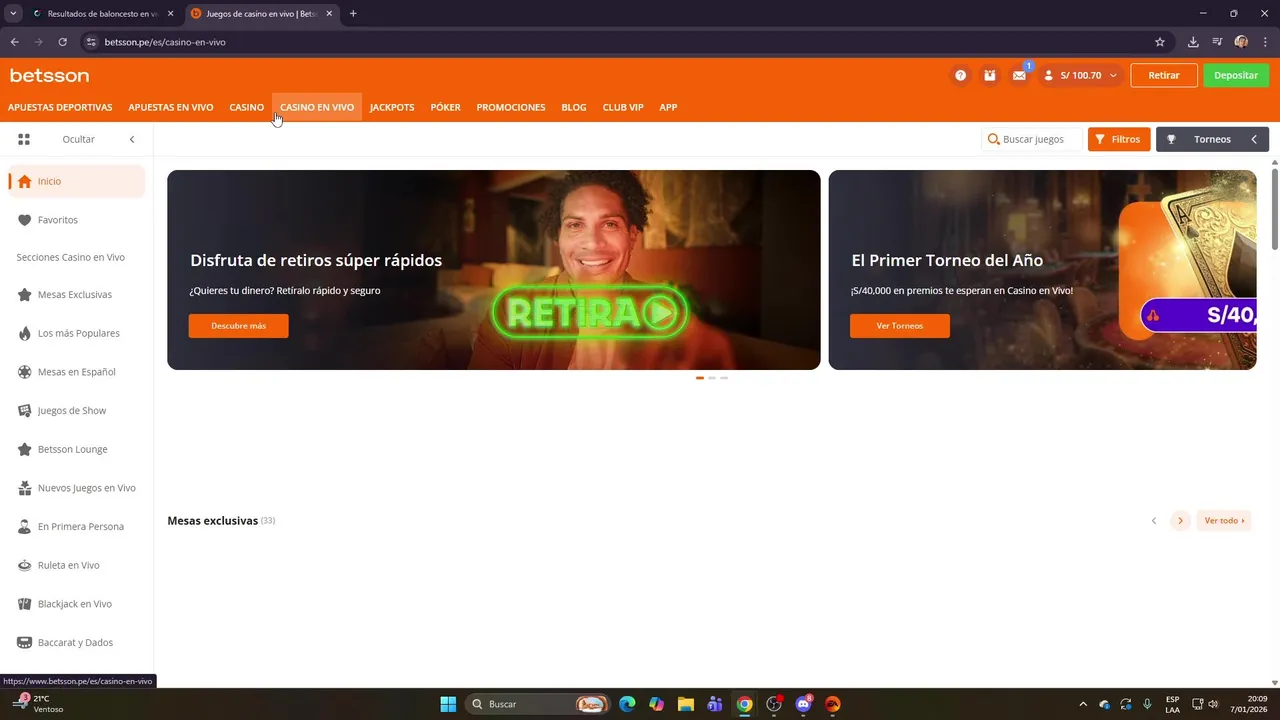Open the Jackpots menu item
The height and width of the screenshot is (720, 1280).
pos(392,107)
